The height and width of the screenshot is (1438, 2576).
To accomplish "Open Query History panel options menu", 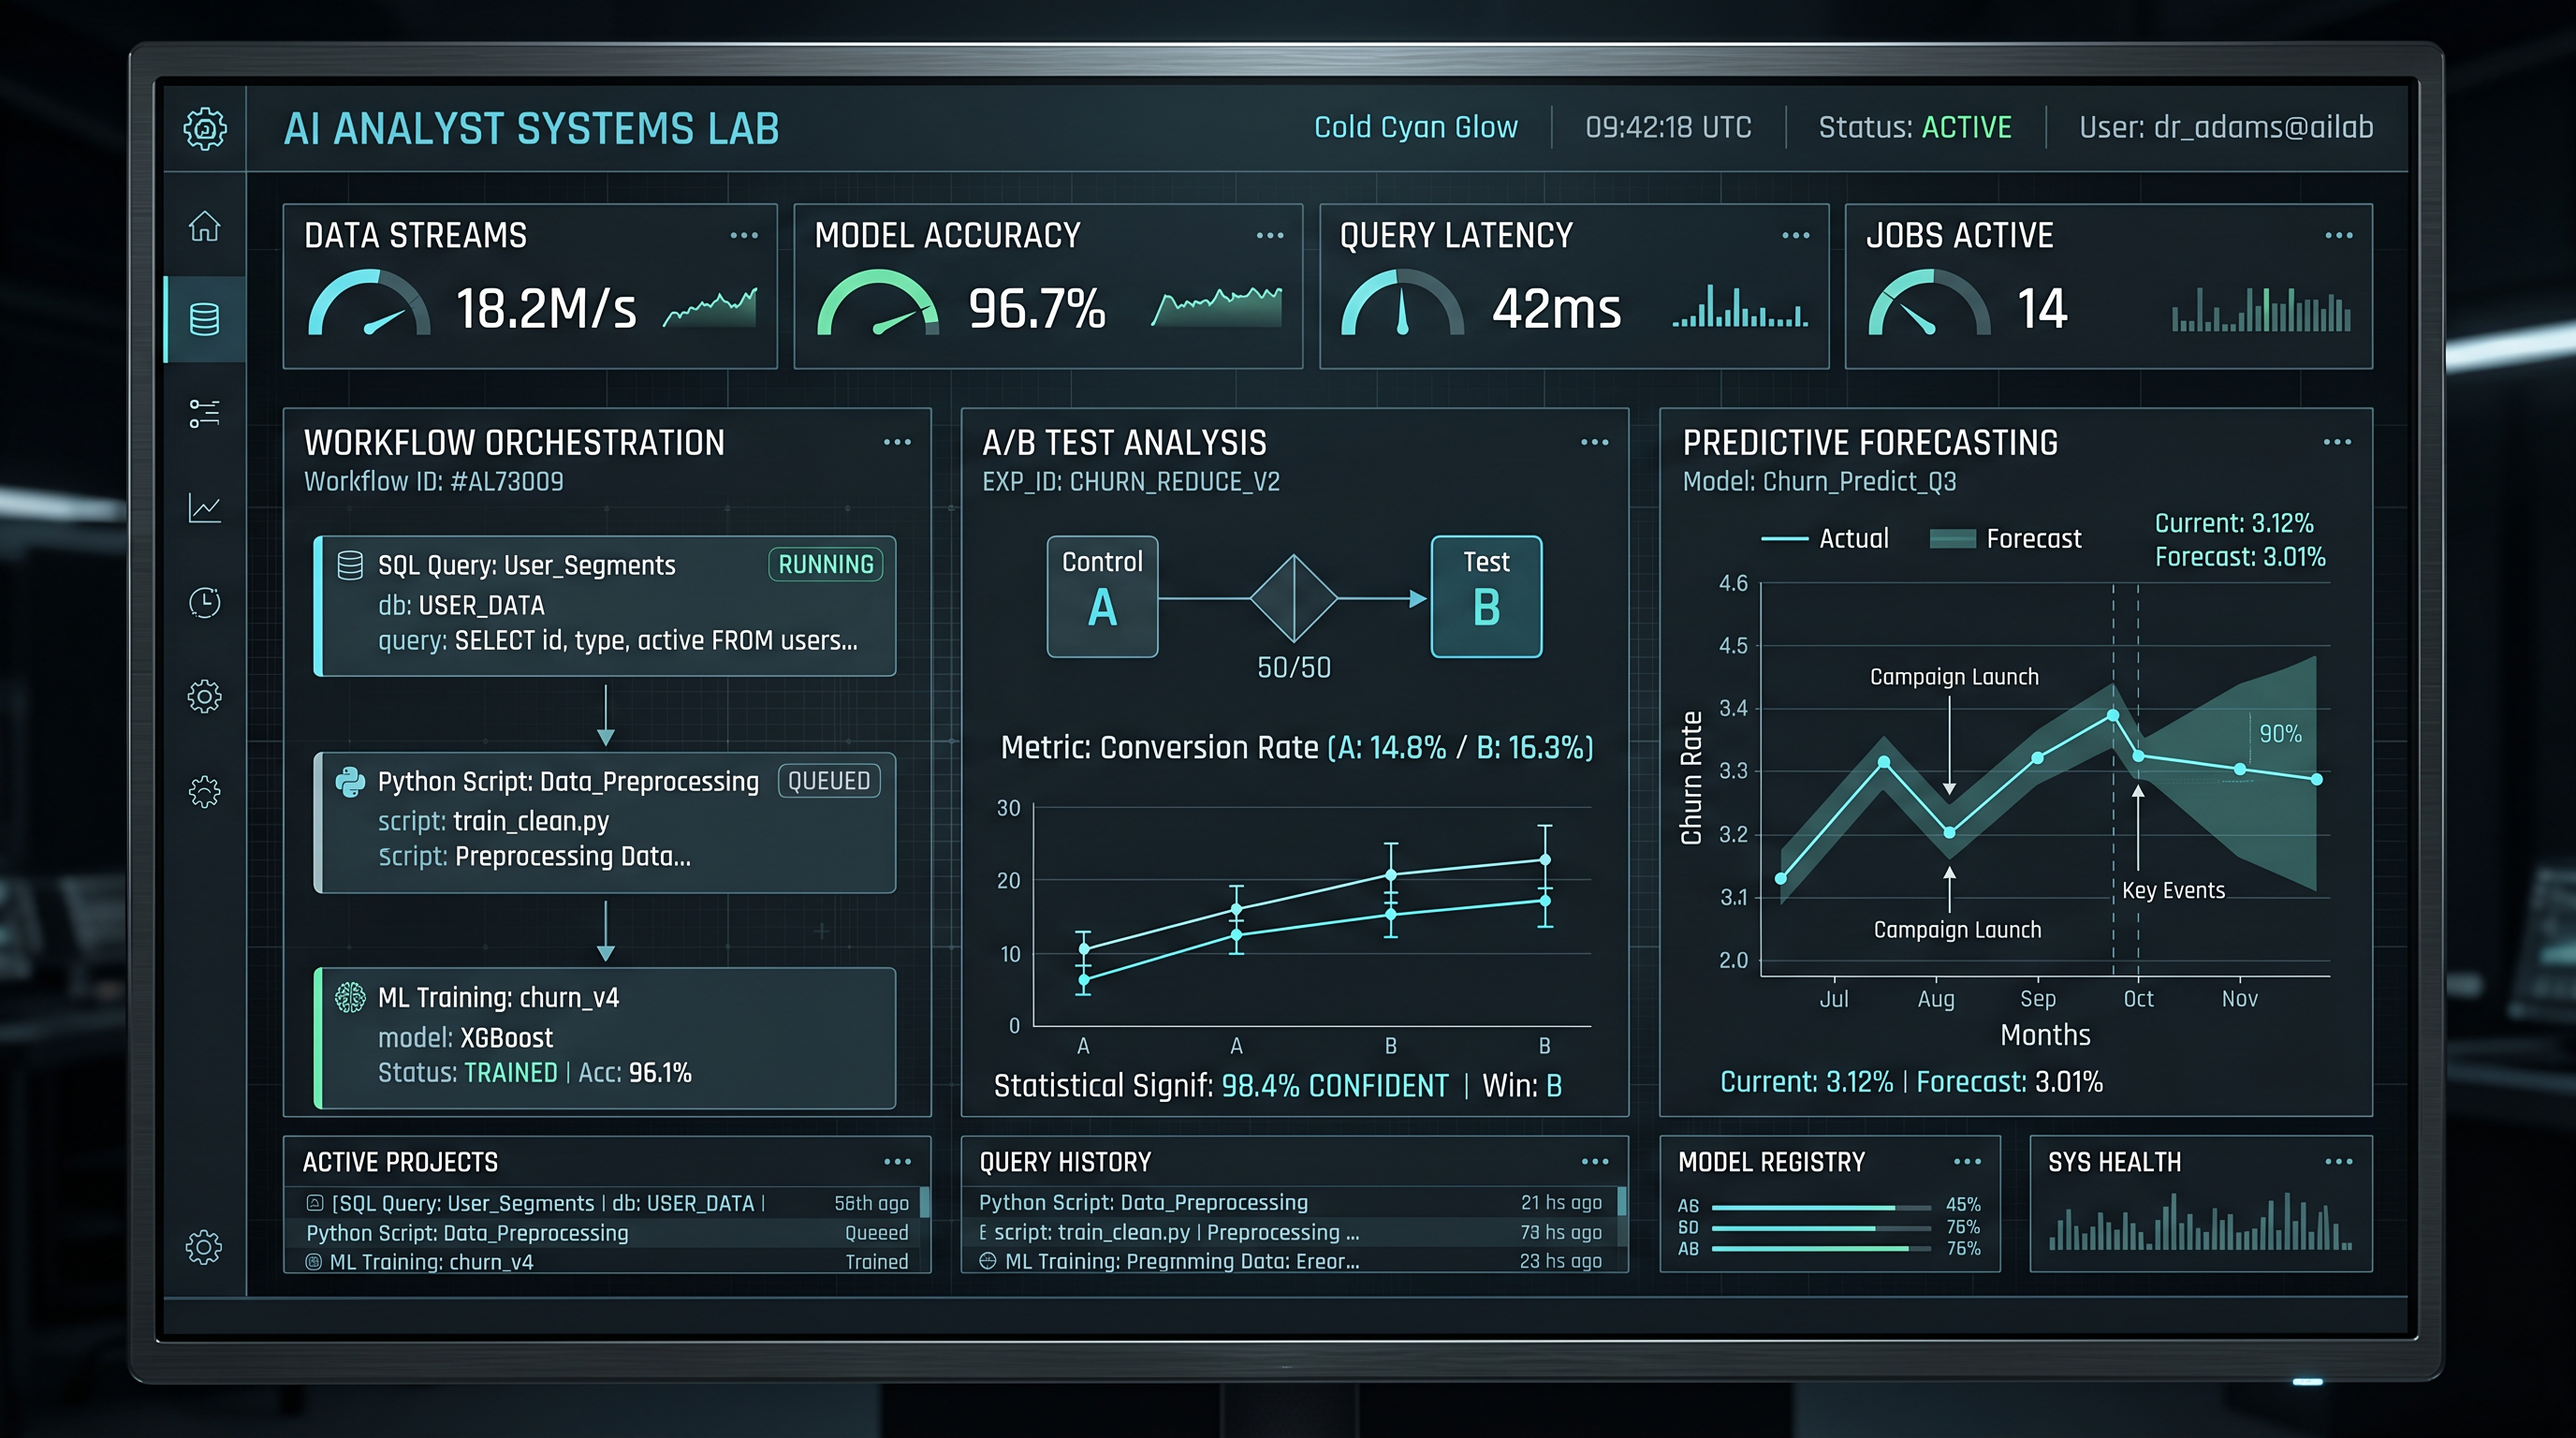I will pyautogui.click(x=1595, y=1162).
